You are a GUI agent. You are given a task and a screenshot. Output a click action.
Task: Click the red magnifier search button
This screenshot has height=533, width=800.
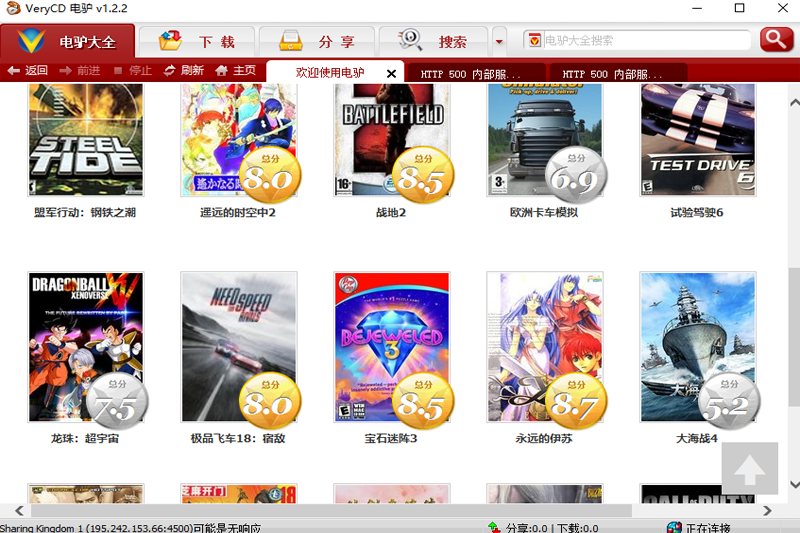tap(777, 40)
